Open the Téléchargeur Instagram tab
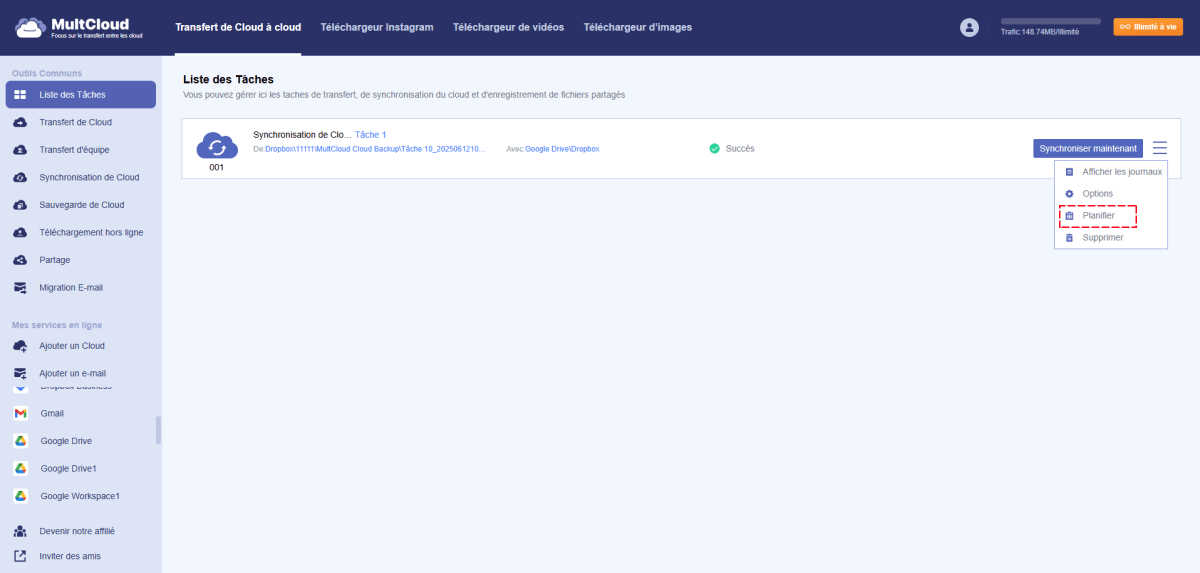 click(x=377, y=27)
